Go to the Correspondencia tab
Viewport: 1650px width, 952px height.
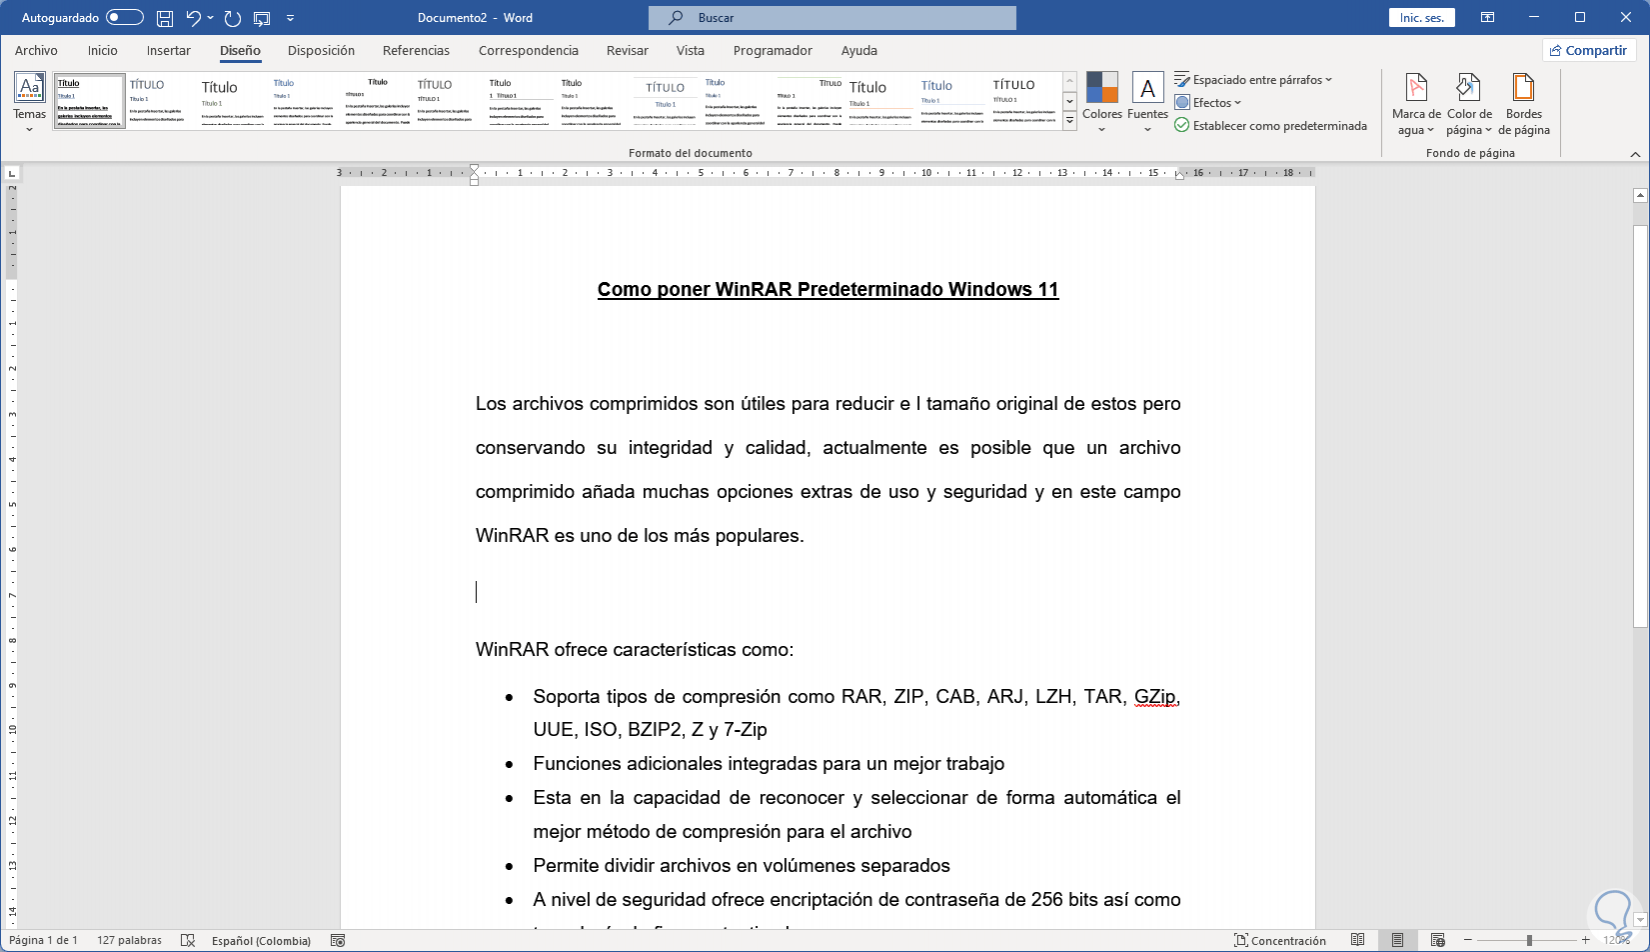point(528,50)
